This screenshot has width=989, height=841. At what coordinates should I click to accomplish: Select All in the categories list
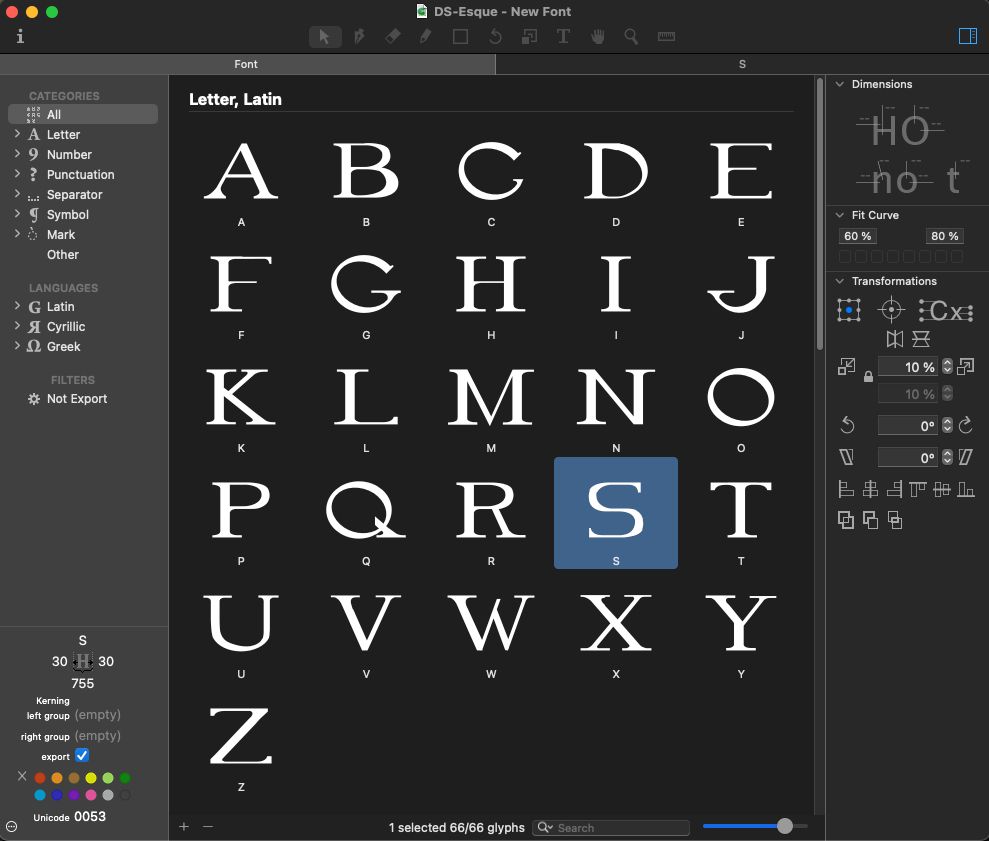(x=83, y=114)
